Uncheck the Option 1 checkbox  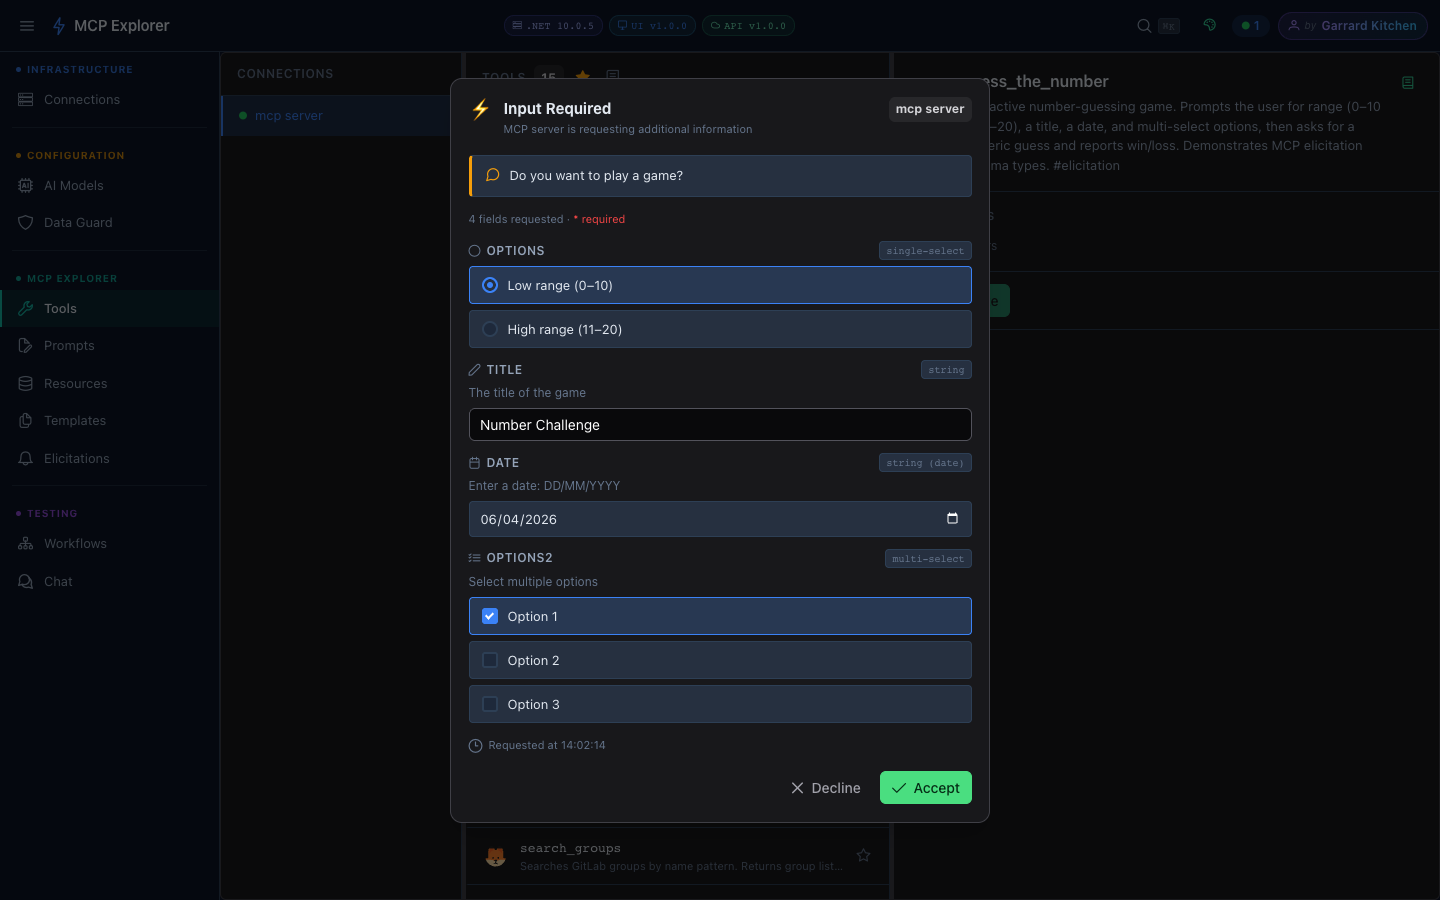[x=490, y=616]
